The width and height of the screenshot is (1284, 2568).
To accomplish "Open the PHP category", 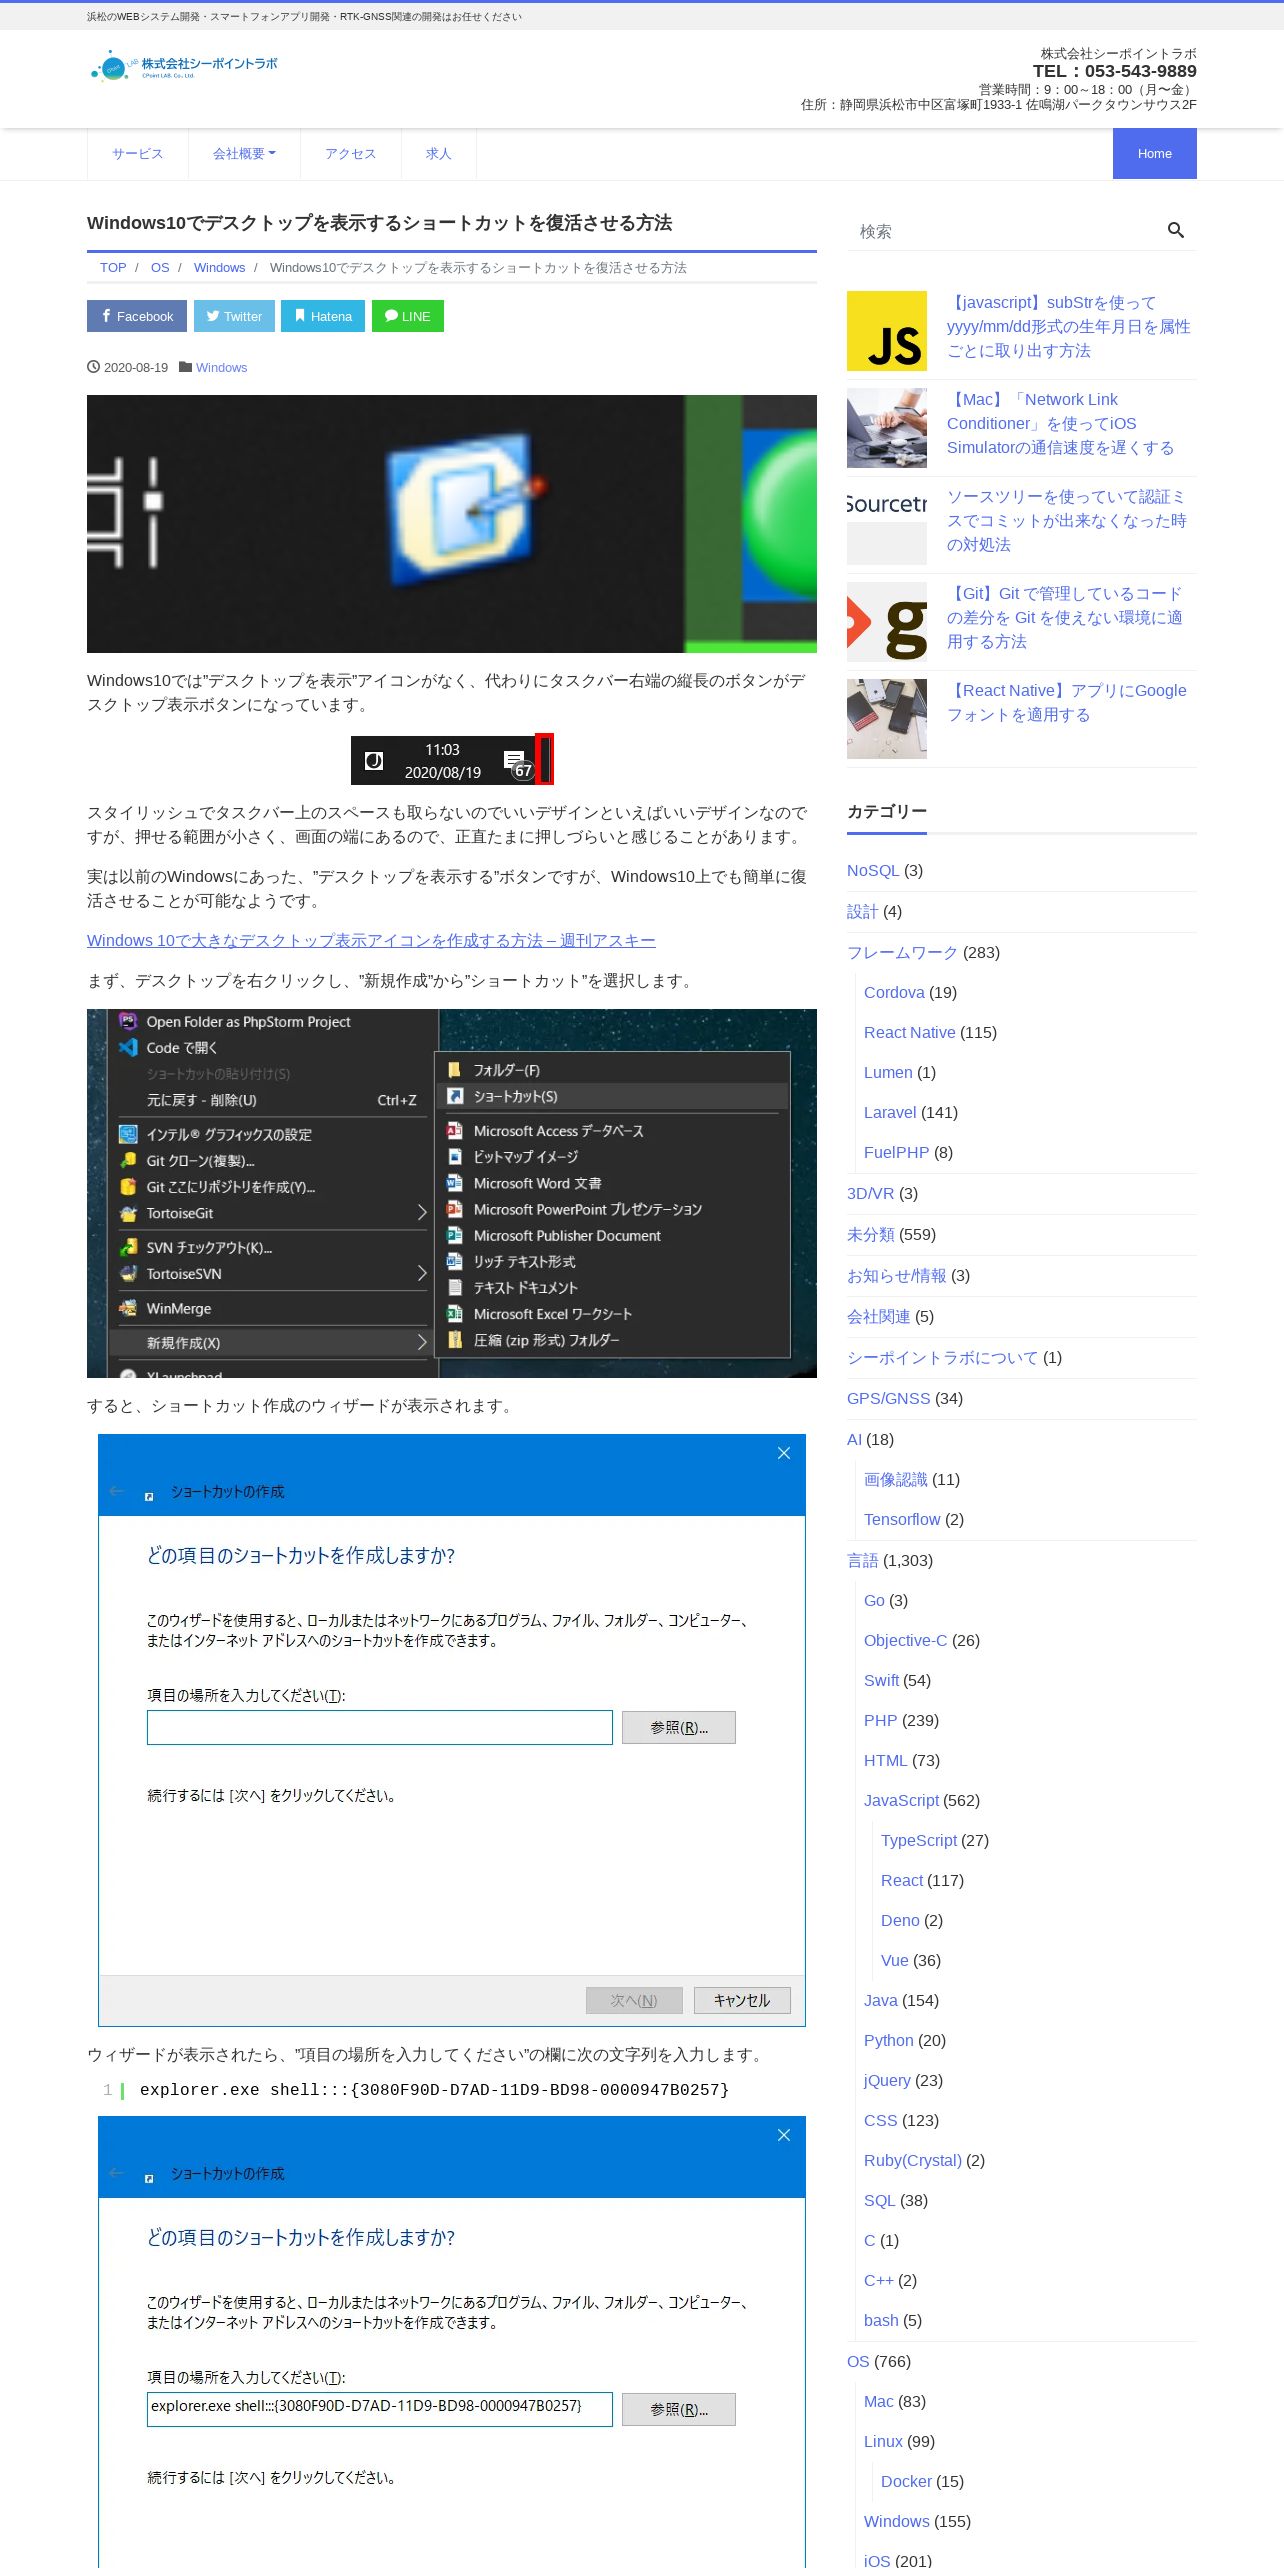I will 881,1721.
